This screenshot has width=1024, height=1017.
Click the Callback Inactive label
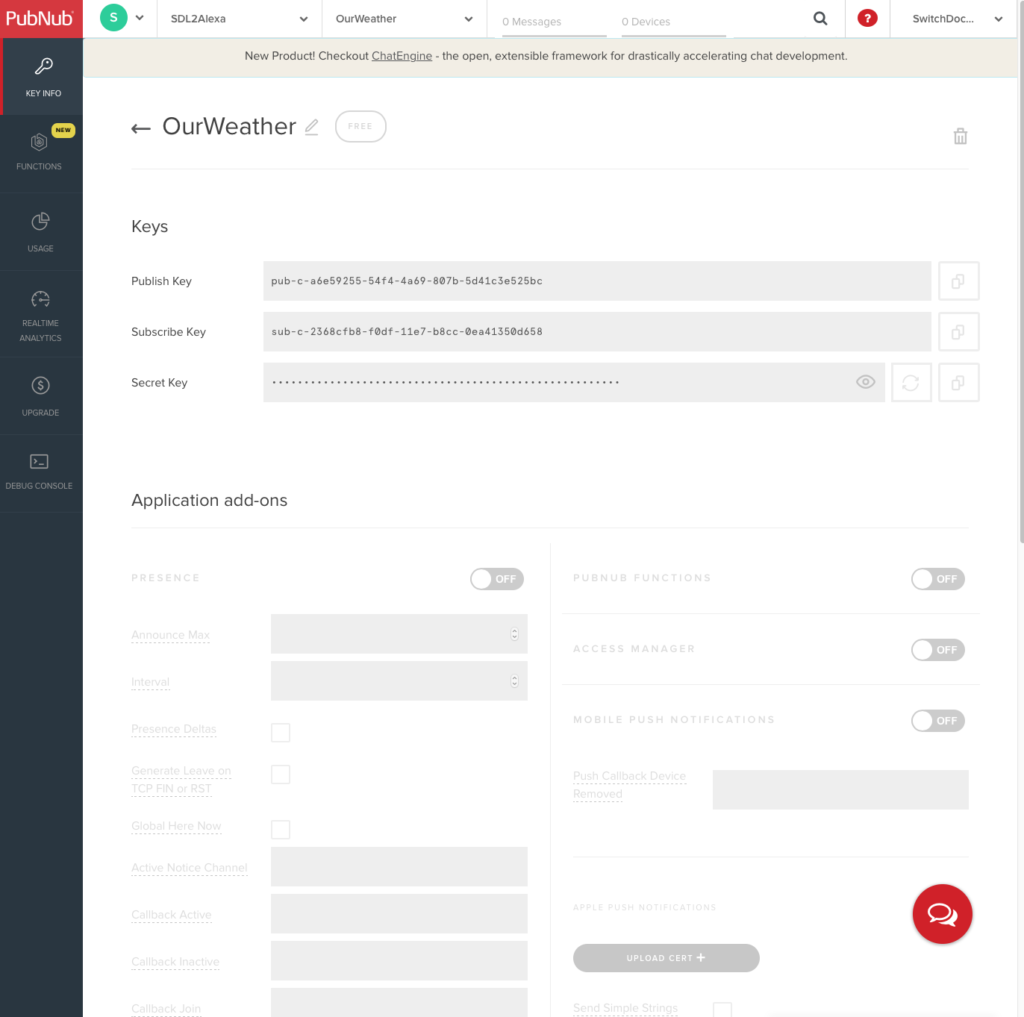click(175, 961)
